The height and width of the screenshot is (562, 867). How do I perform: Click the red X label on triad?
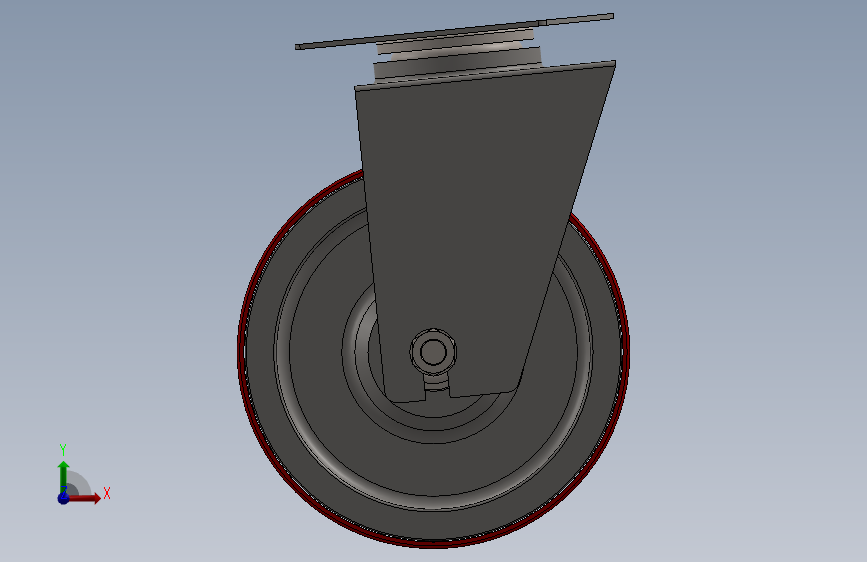(x=107, y=493)
